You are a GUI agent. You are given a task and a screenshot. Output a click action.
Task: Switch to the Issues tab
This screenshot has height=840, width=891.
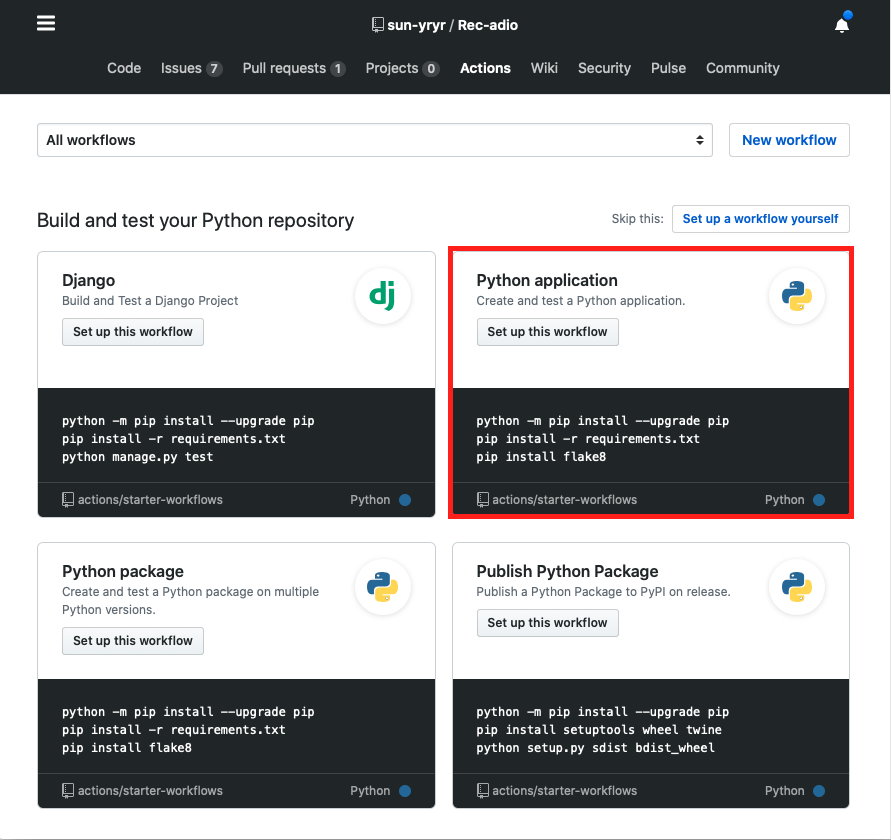point(191,68)
